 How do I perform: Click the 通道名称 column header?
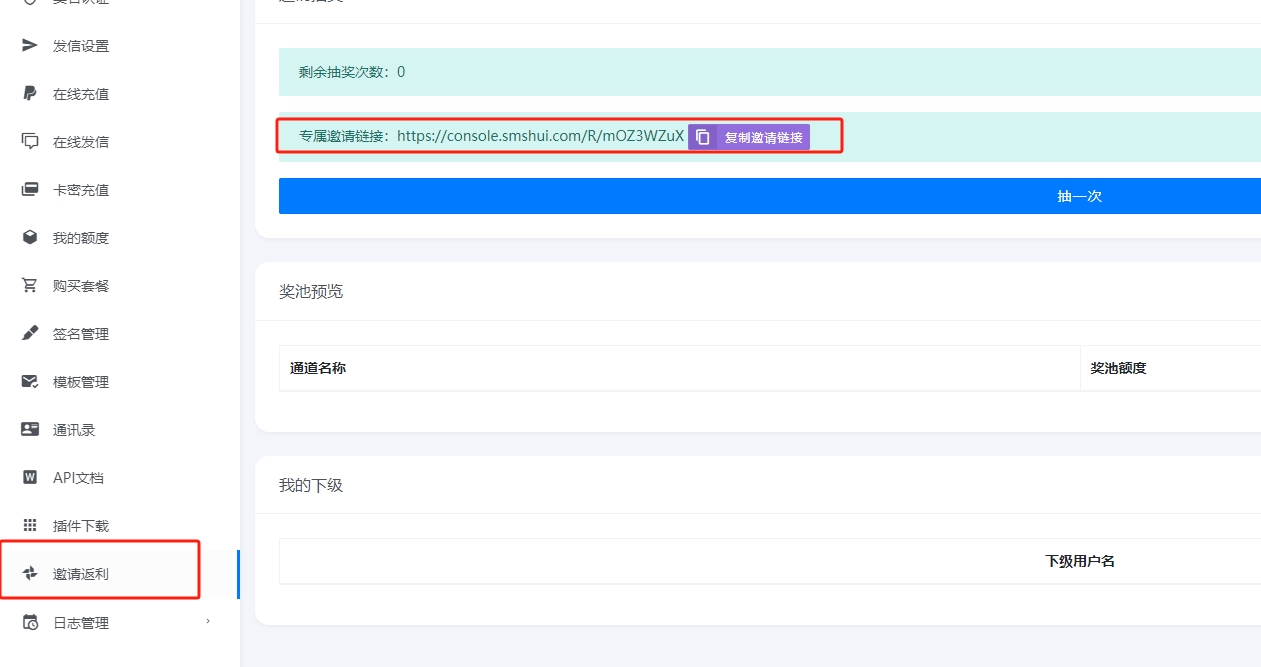(x=318, y=368)
